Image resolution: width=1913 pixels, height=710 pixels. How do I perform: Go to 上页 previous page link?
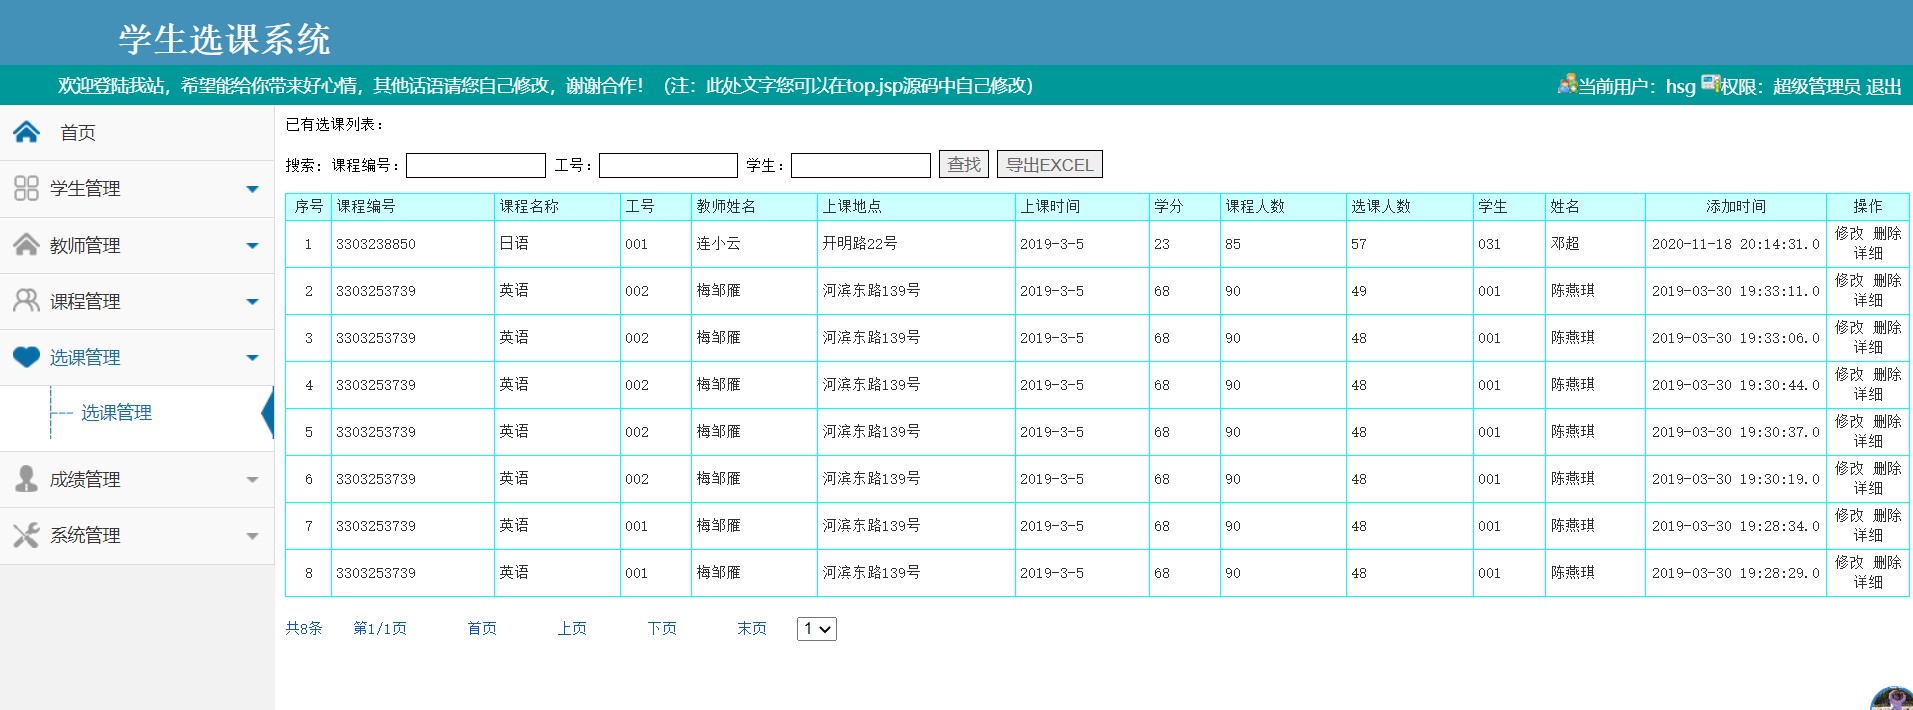click(x=572, y=628)
